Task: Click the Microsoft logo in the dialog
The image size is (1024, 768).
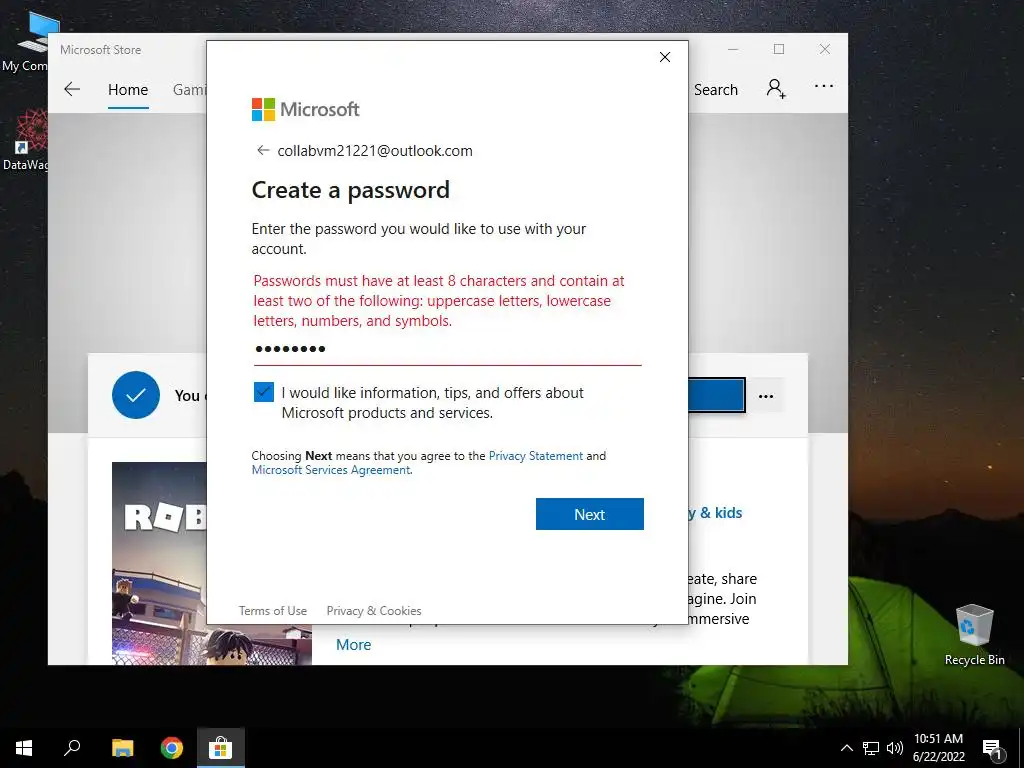Action: point(306,110)
